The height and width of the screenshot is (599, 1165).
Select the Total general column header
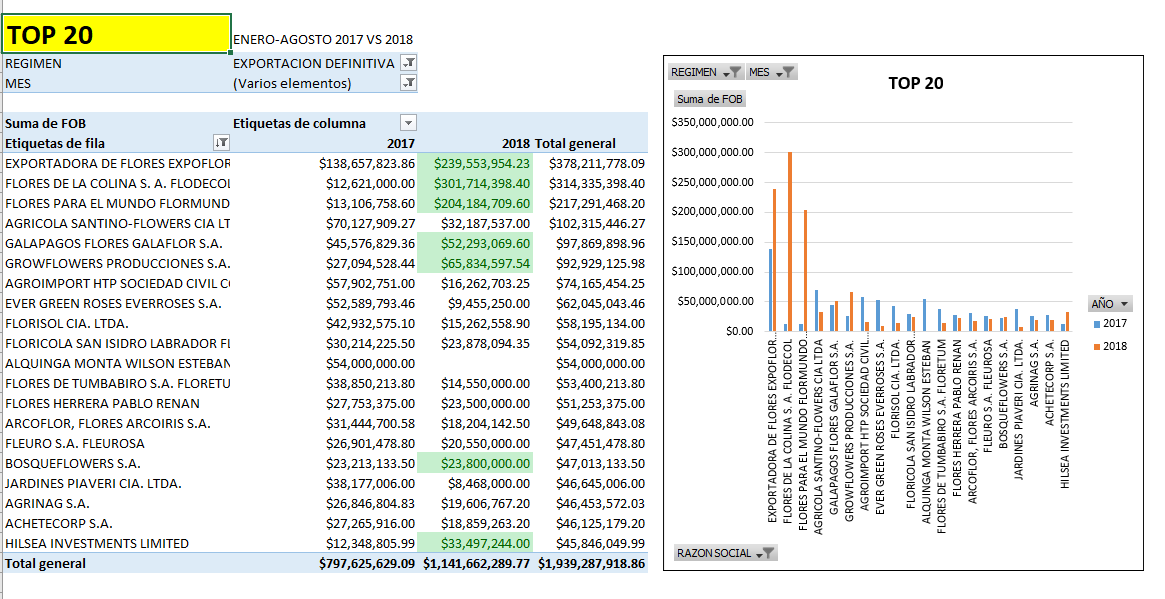[x=575, y=143]
